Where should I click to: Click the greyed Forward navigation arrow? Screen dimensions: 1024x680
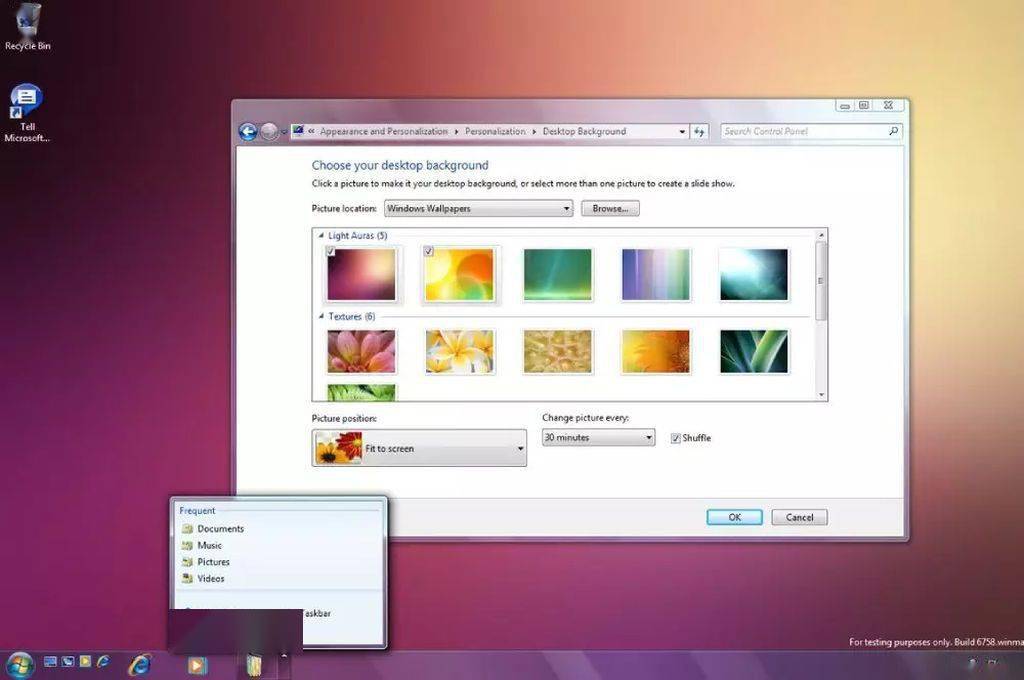pos(269,132)
